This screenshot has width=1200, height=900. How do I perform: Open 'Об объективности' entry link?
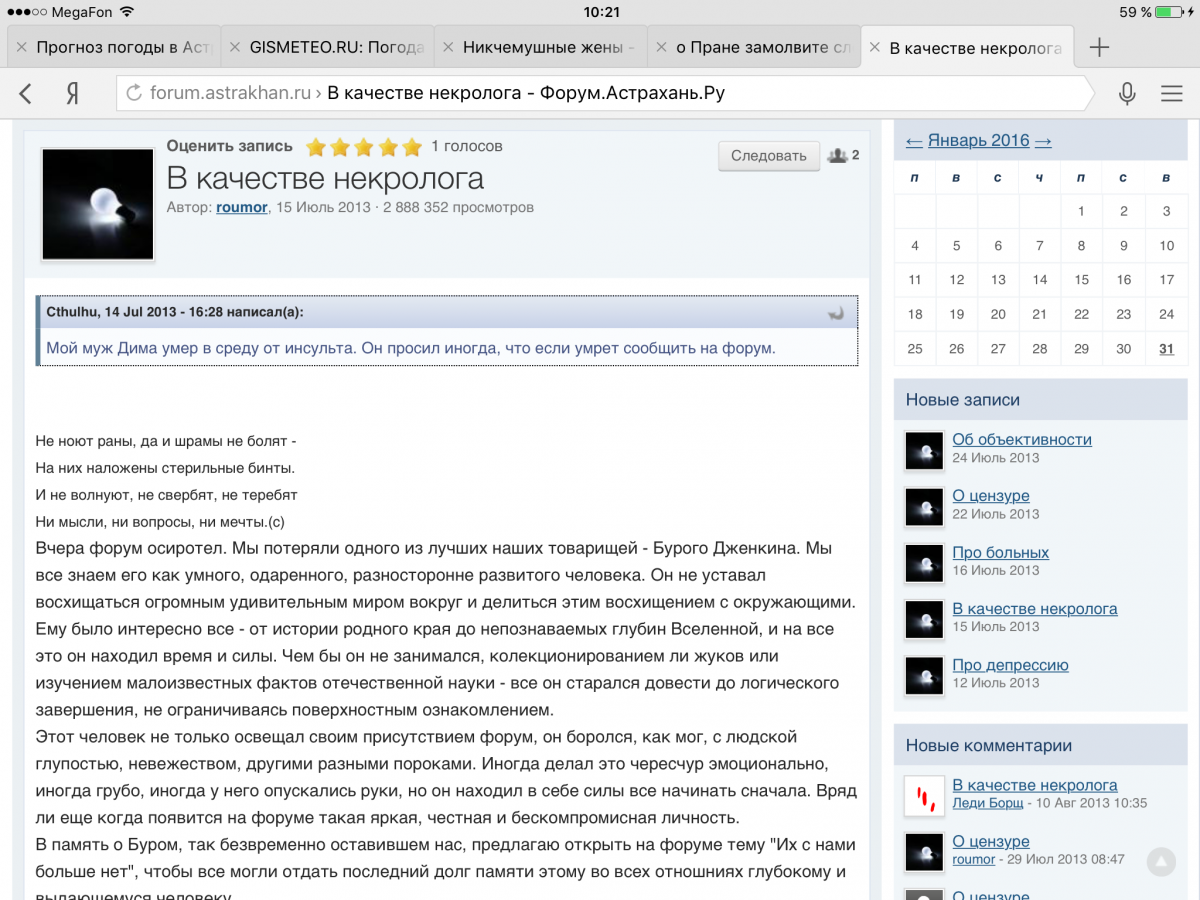(x=1022, y=440)
